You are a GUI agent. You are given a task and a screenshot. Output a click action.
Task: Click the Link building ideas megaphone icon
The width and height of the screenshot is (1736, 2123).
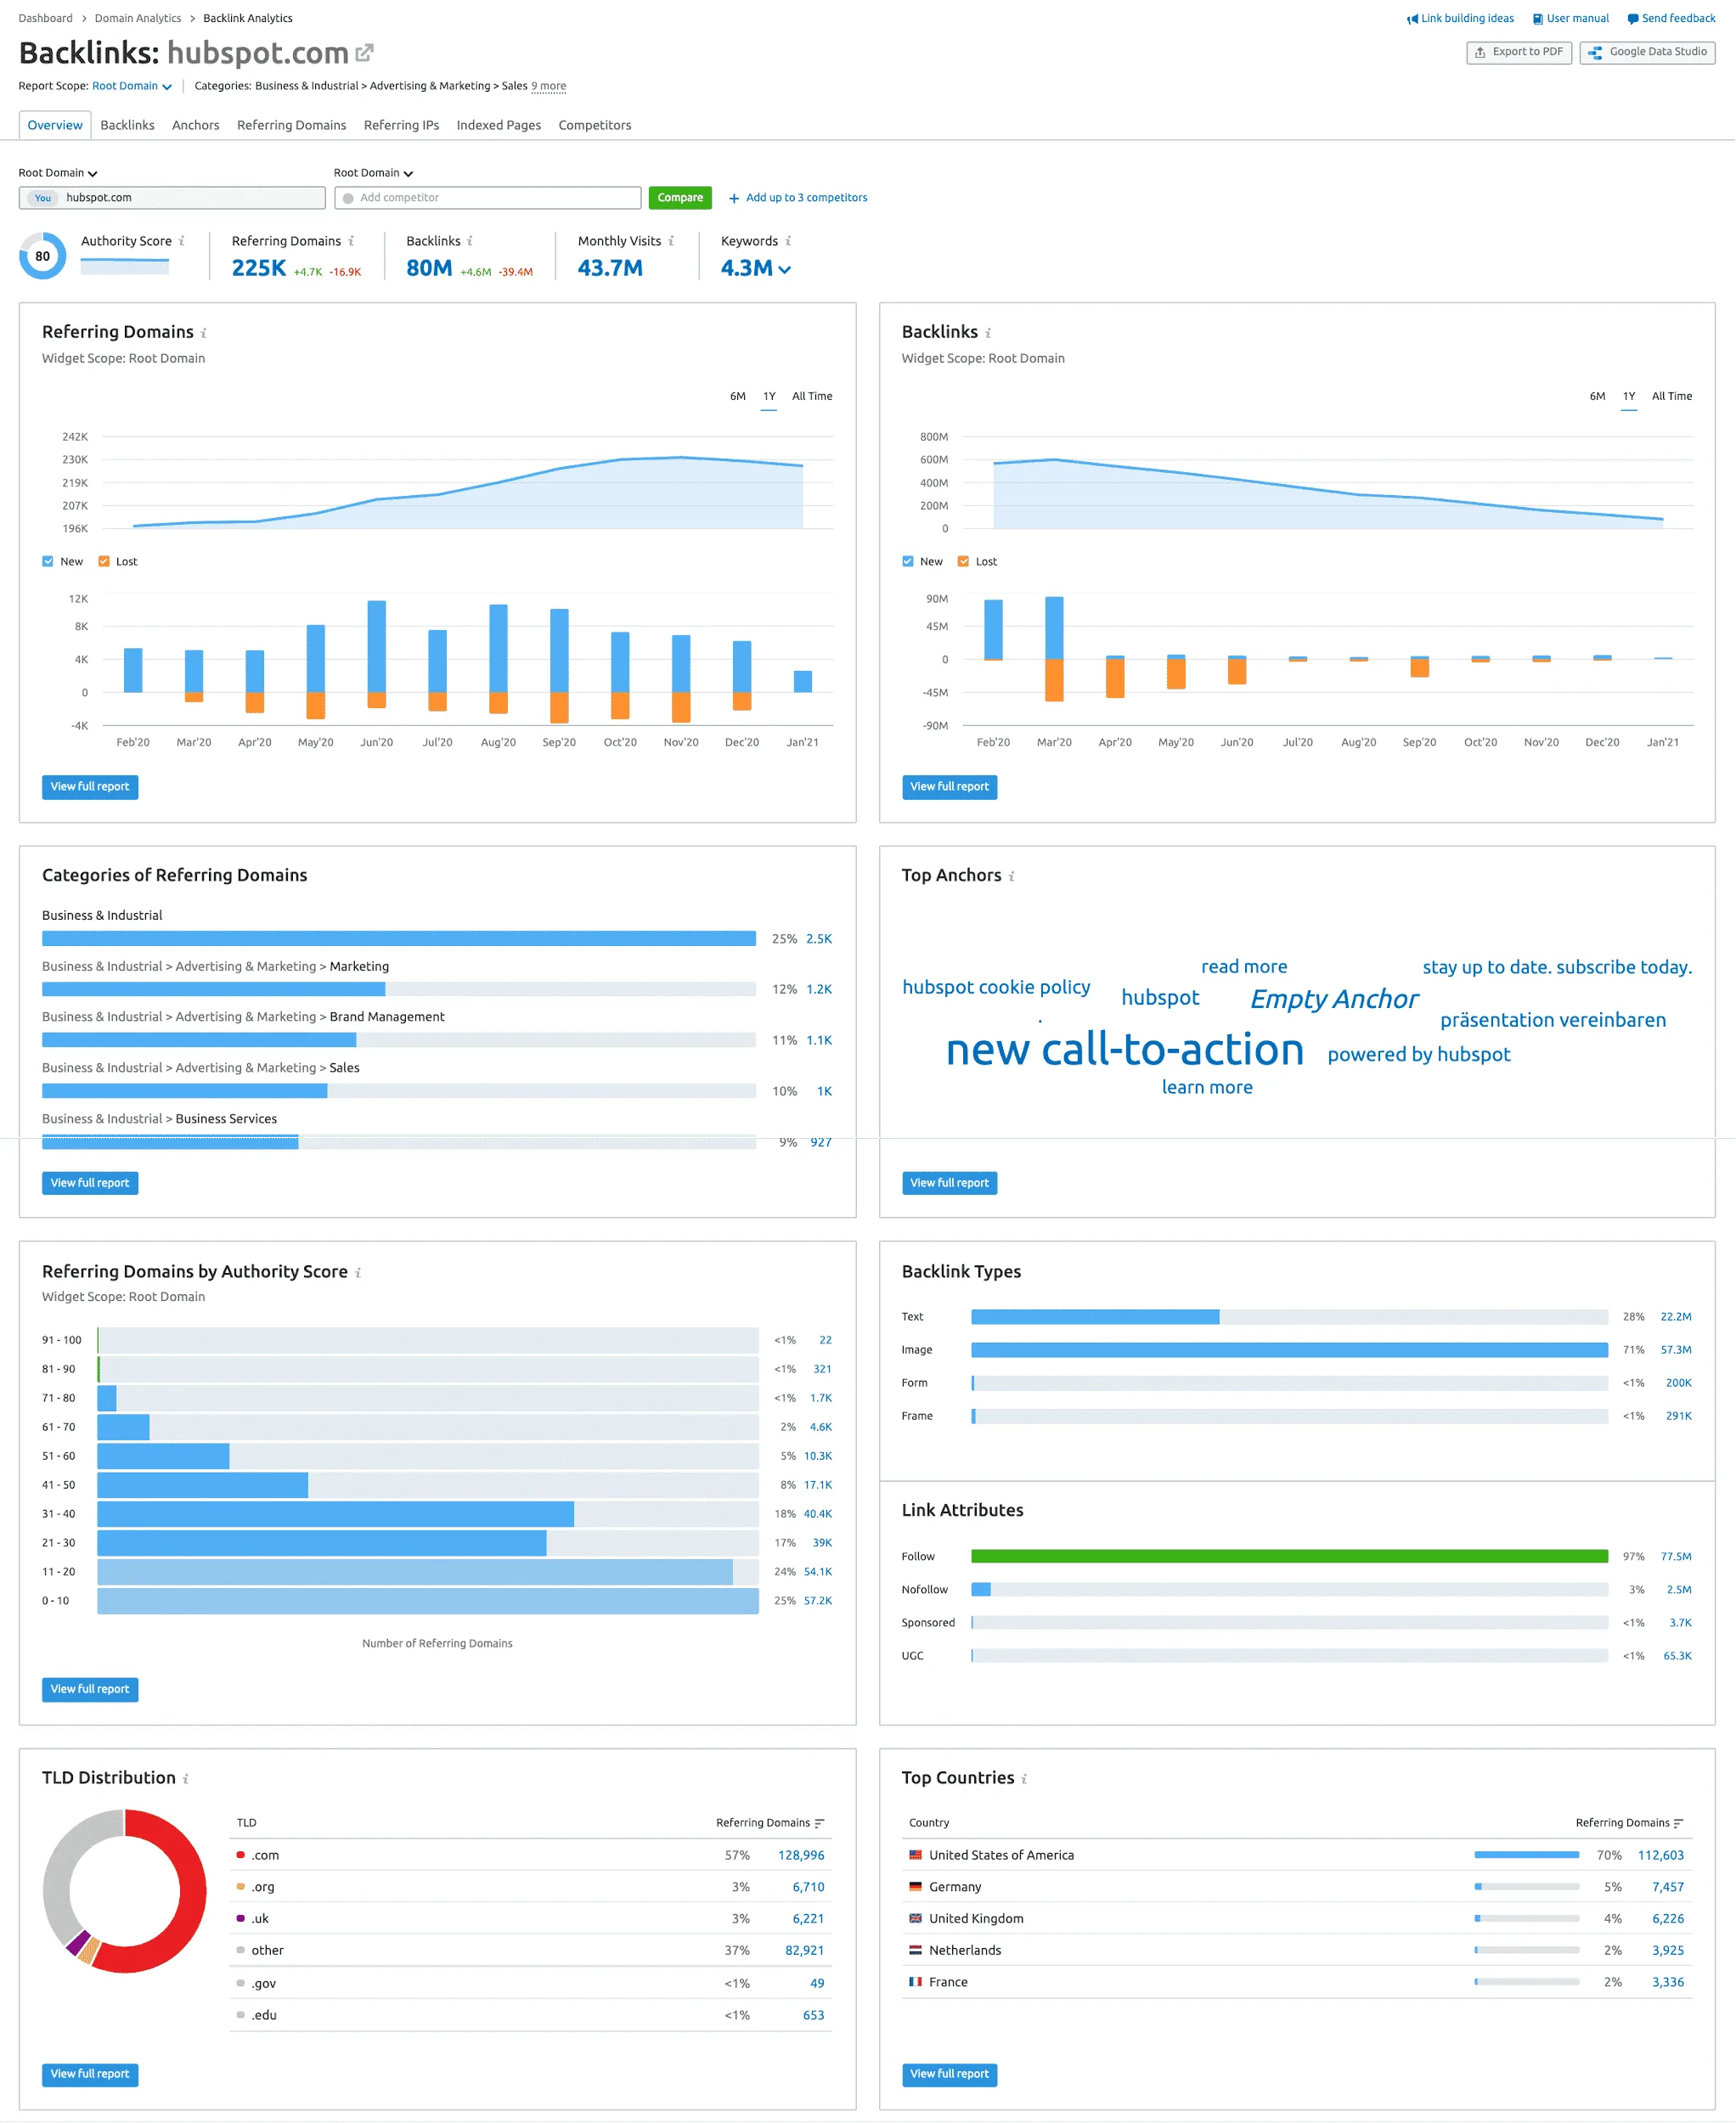pyautogui.click(x=1412, y=19)
